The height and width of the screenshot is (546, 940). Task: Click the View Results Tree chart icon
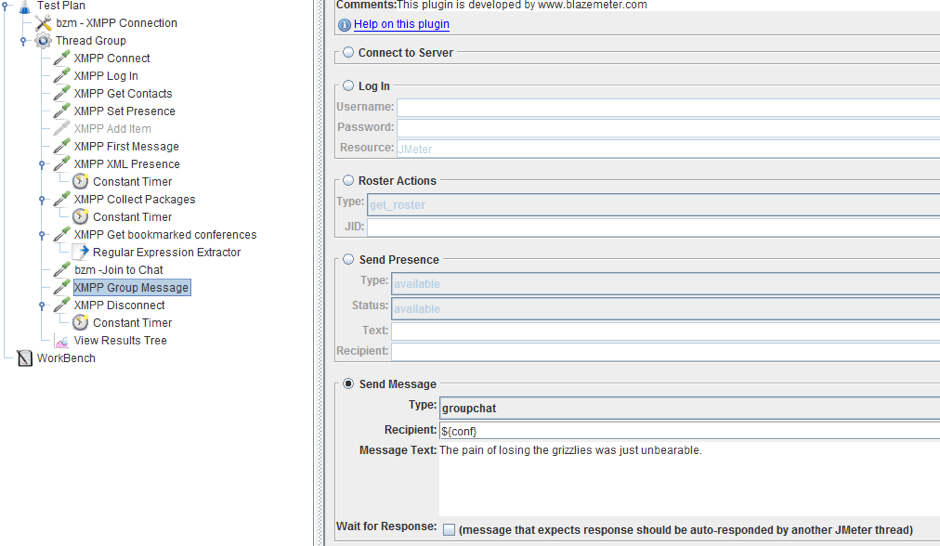[62, 340]
